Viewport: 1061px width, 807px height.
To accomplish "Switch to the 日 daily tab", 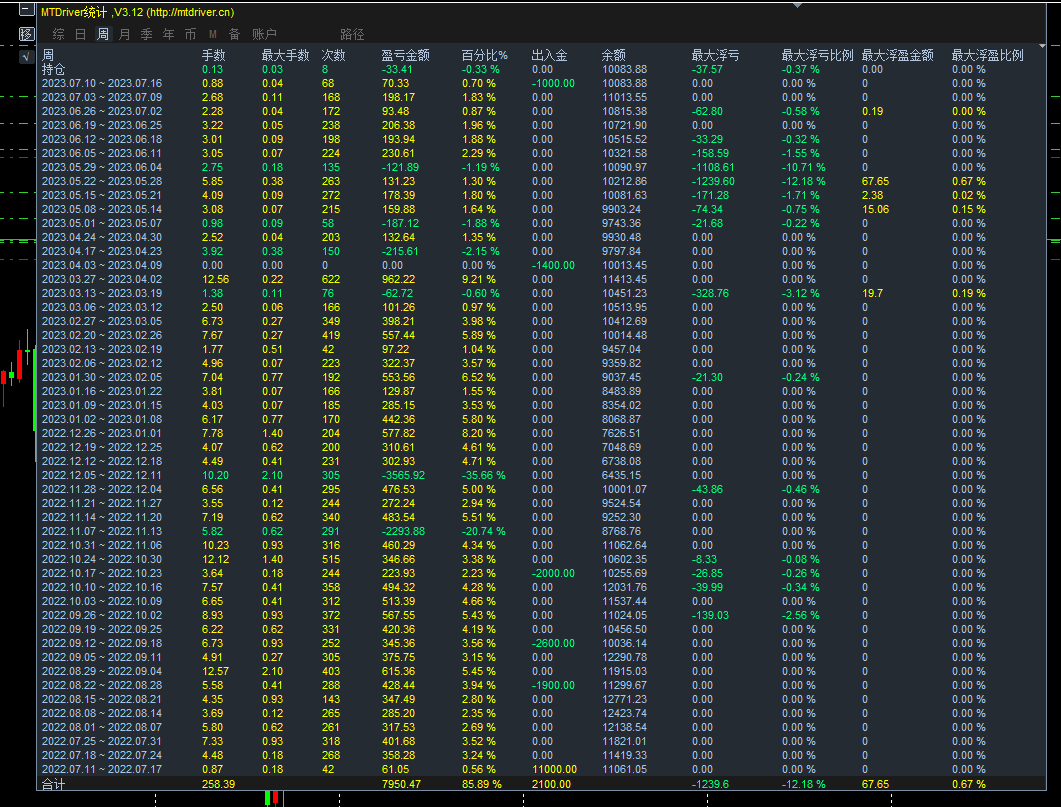I will pos(81,34).
